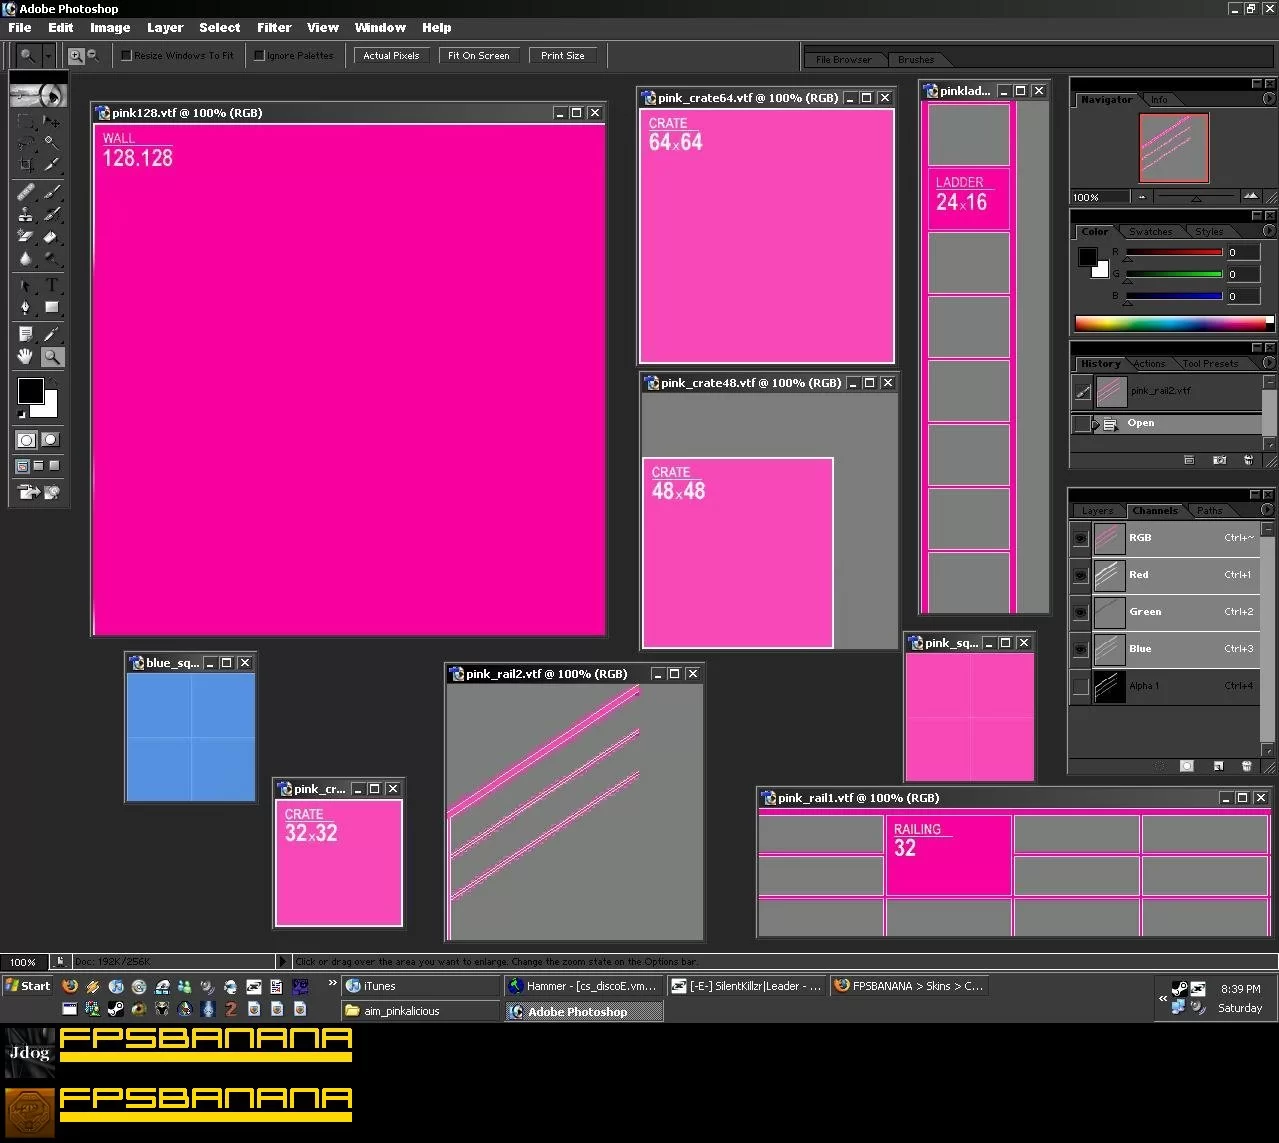Select the Pen tool
Screen dimensions: 1279x1143
coord(26,308)
